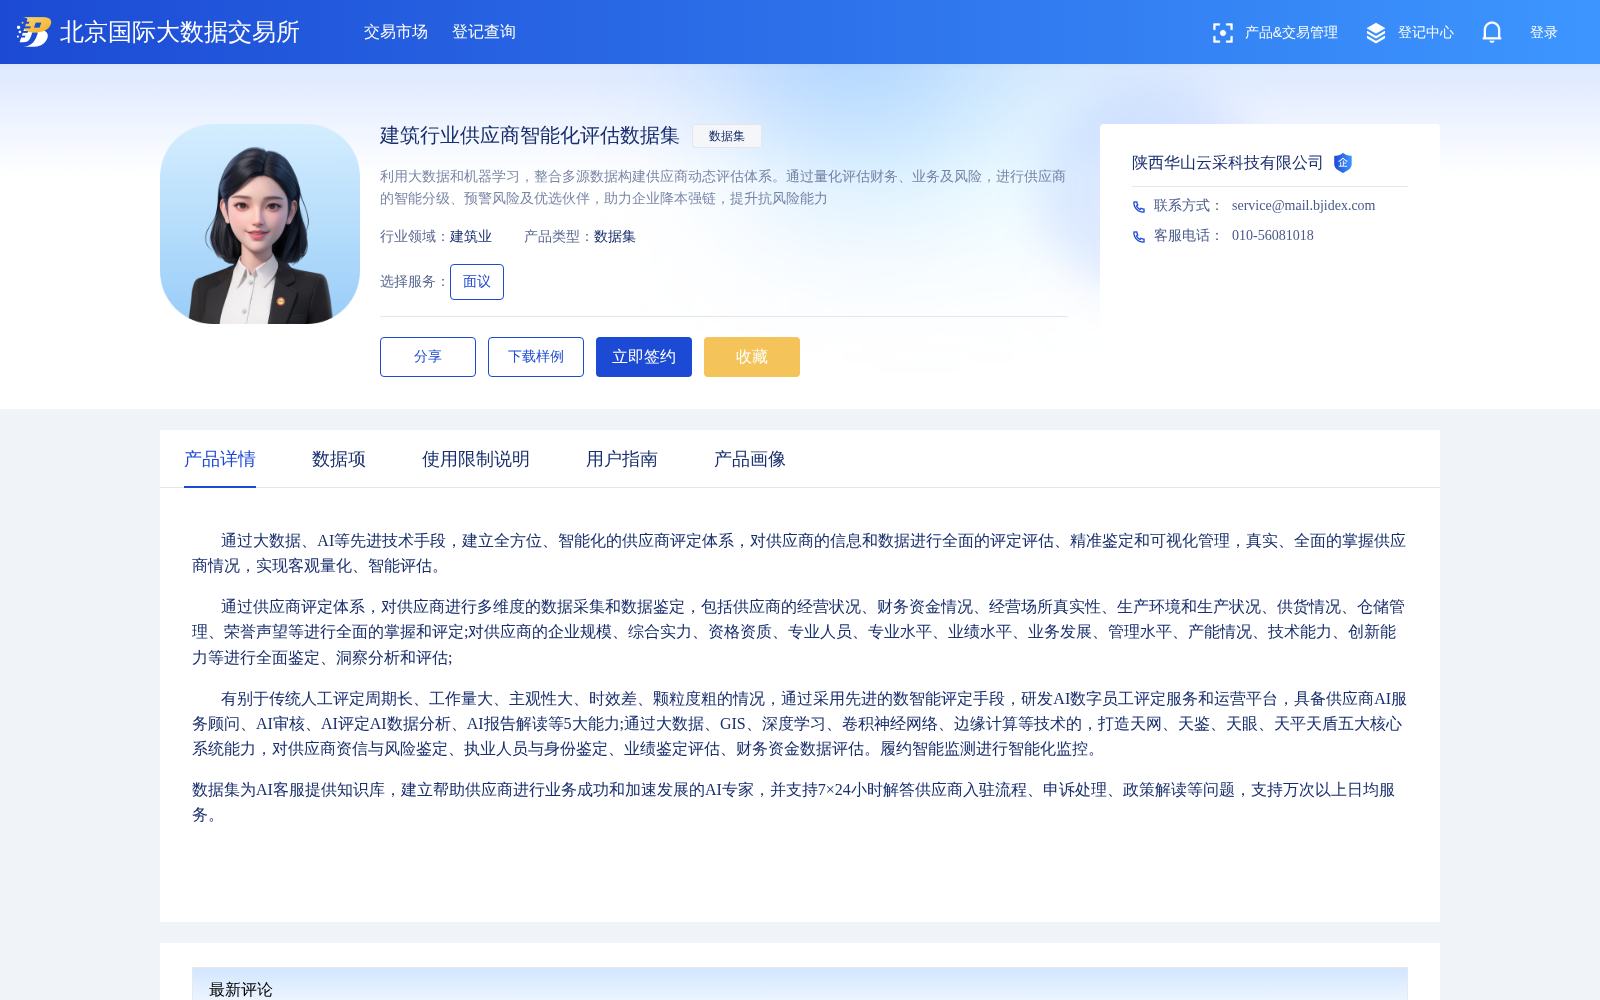
Task: Switch to the 使用限制说明 tab
Action: (476, 459)
